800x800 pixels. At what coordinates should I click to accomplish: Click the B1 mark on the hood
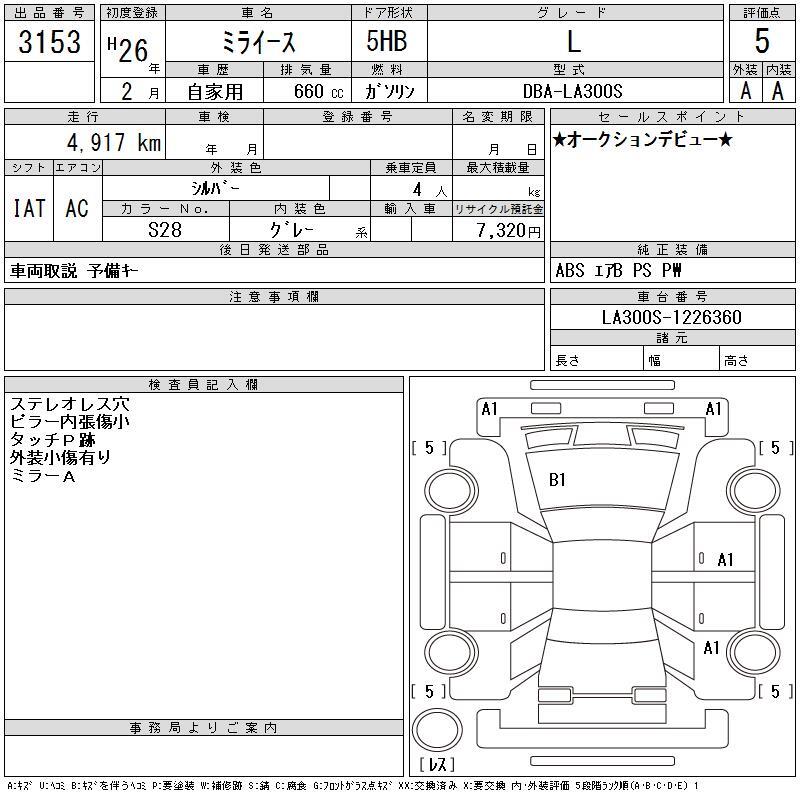(x=557, y=480)
